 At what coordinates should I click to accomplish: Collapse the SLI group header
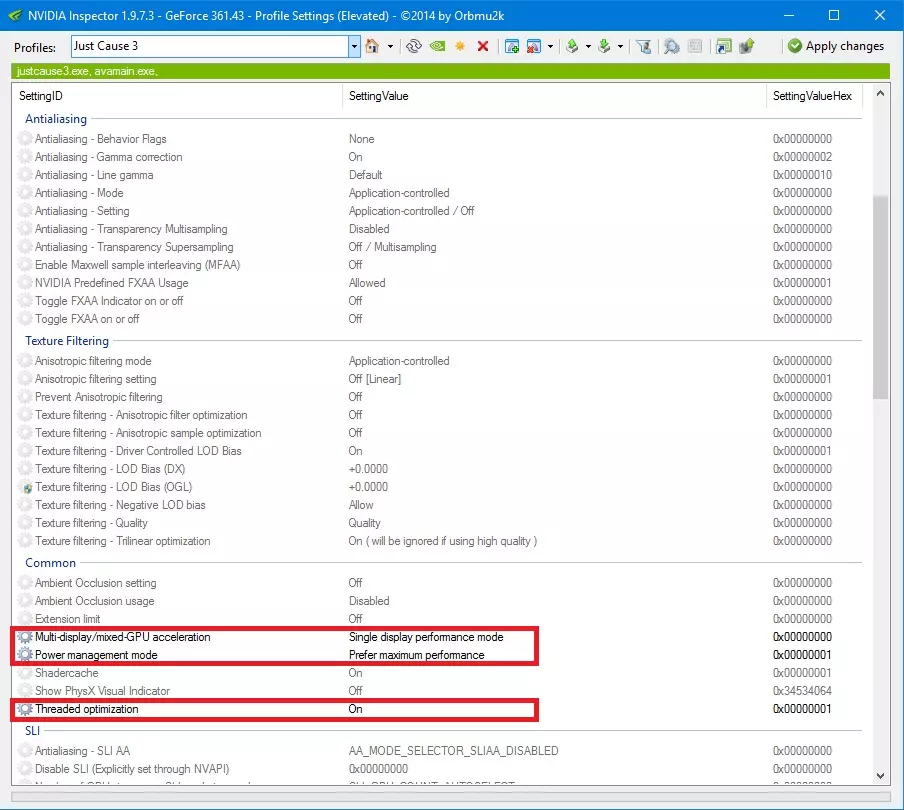[x=32, y=730]
